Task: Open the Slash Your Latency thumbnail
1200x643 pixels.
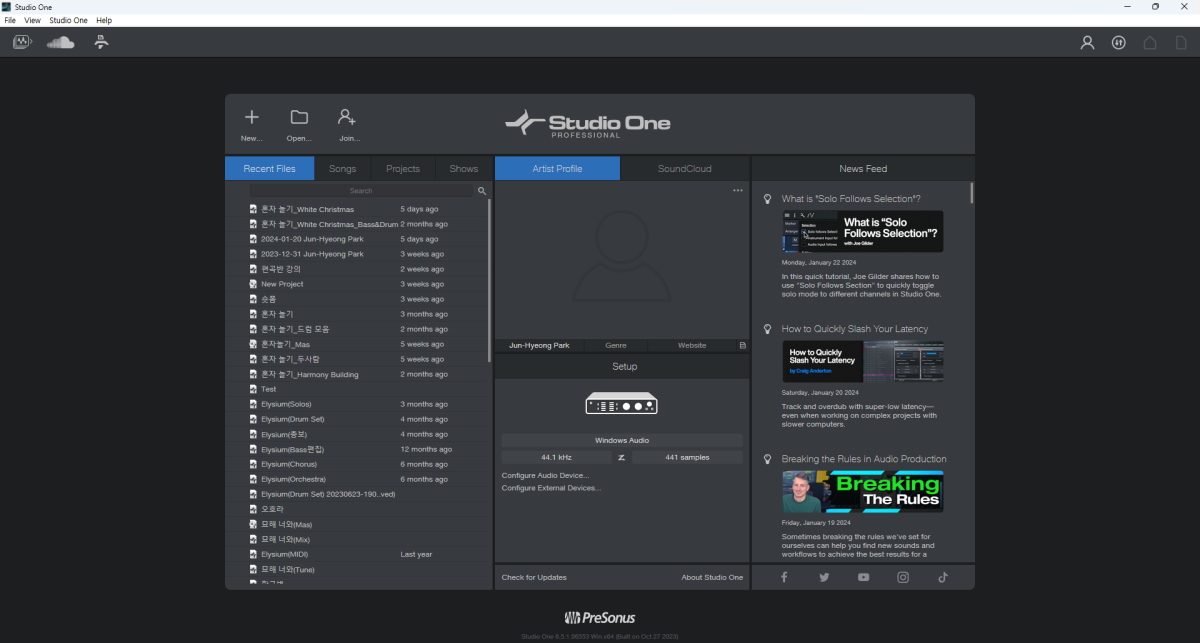Action: (x=863, y=362)
